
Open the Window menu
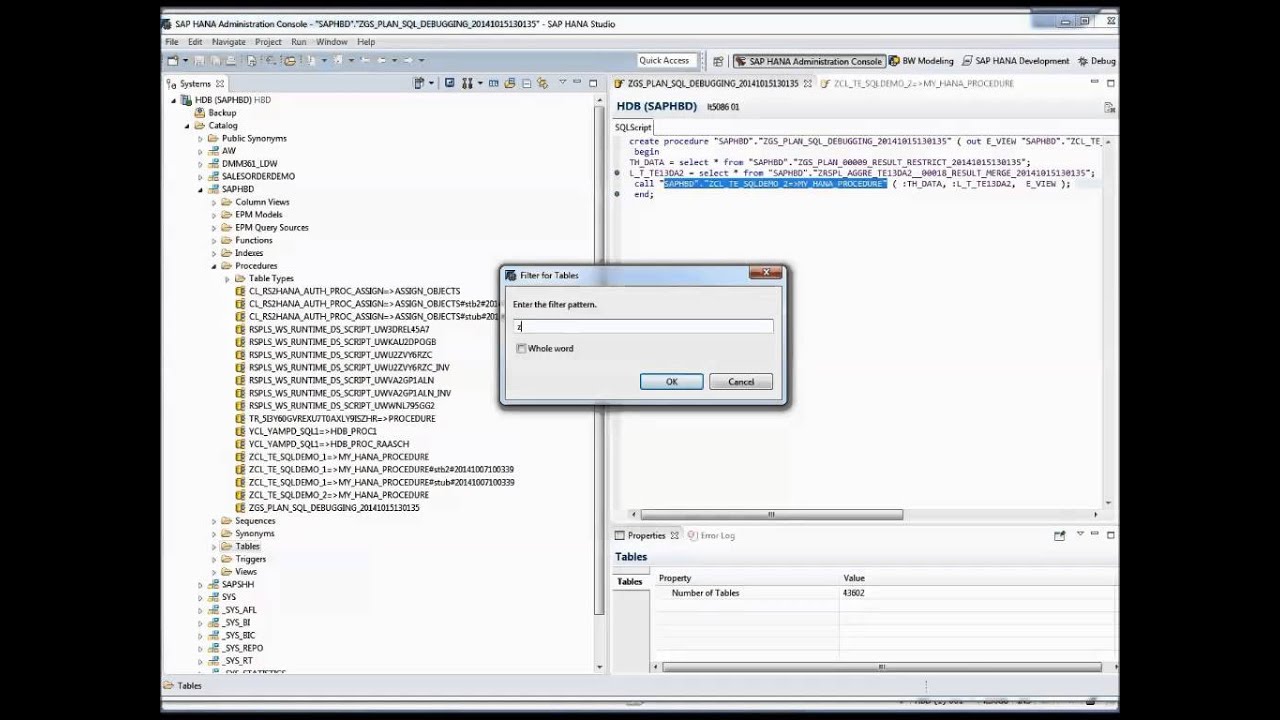pos(332,42)
